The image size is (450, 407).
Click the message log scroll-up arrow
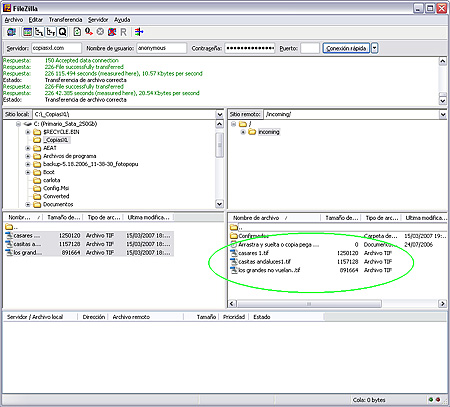pyautogui.click(x=443, y=61)
